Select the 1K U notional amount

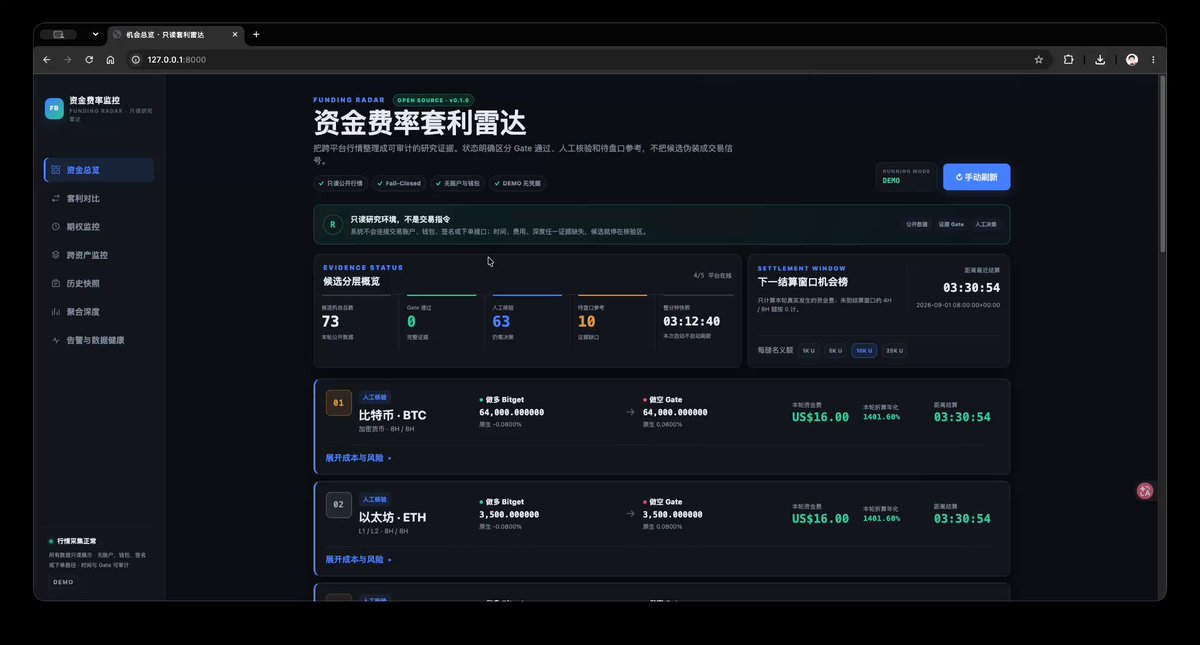[x=808, y=351]
